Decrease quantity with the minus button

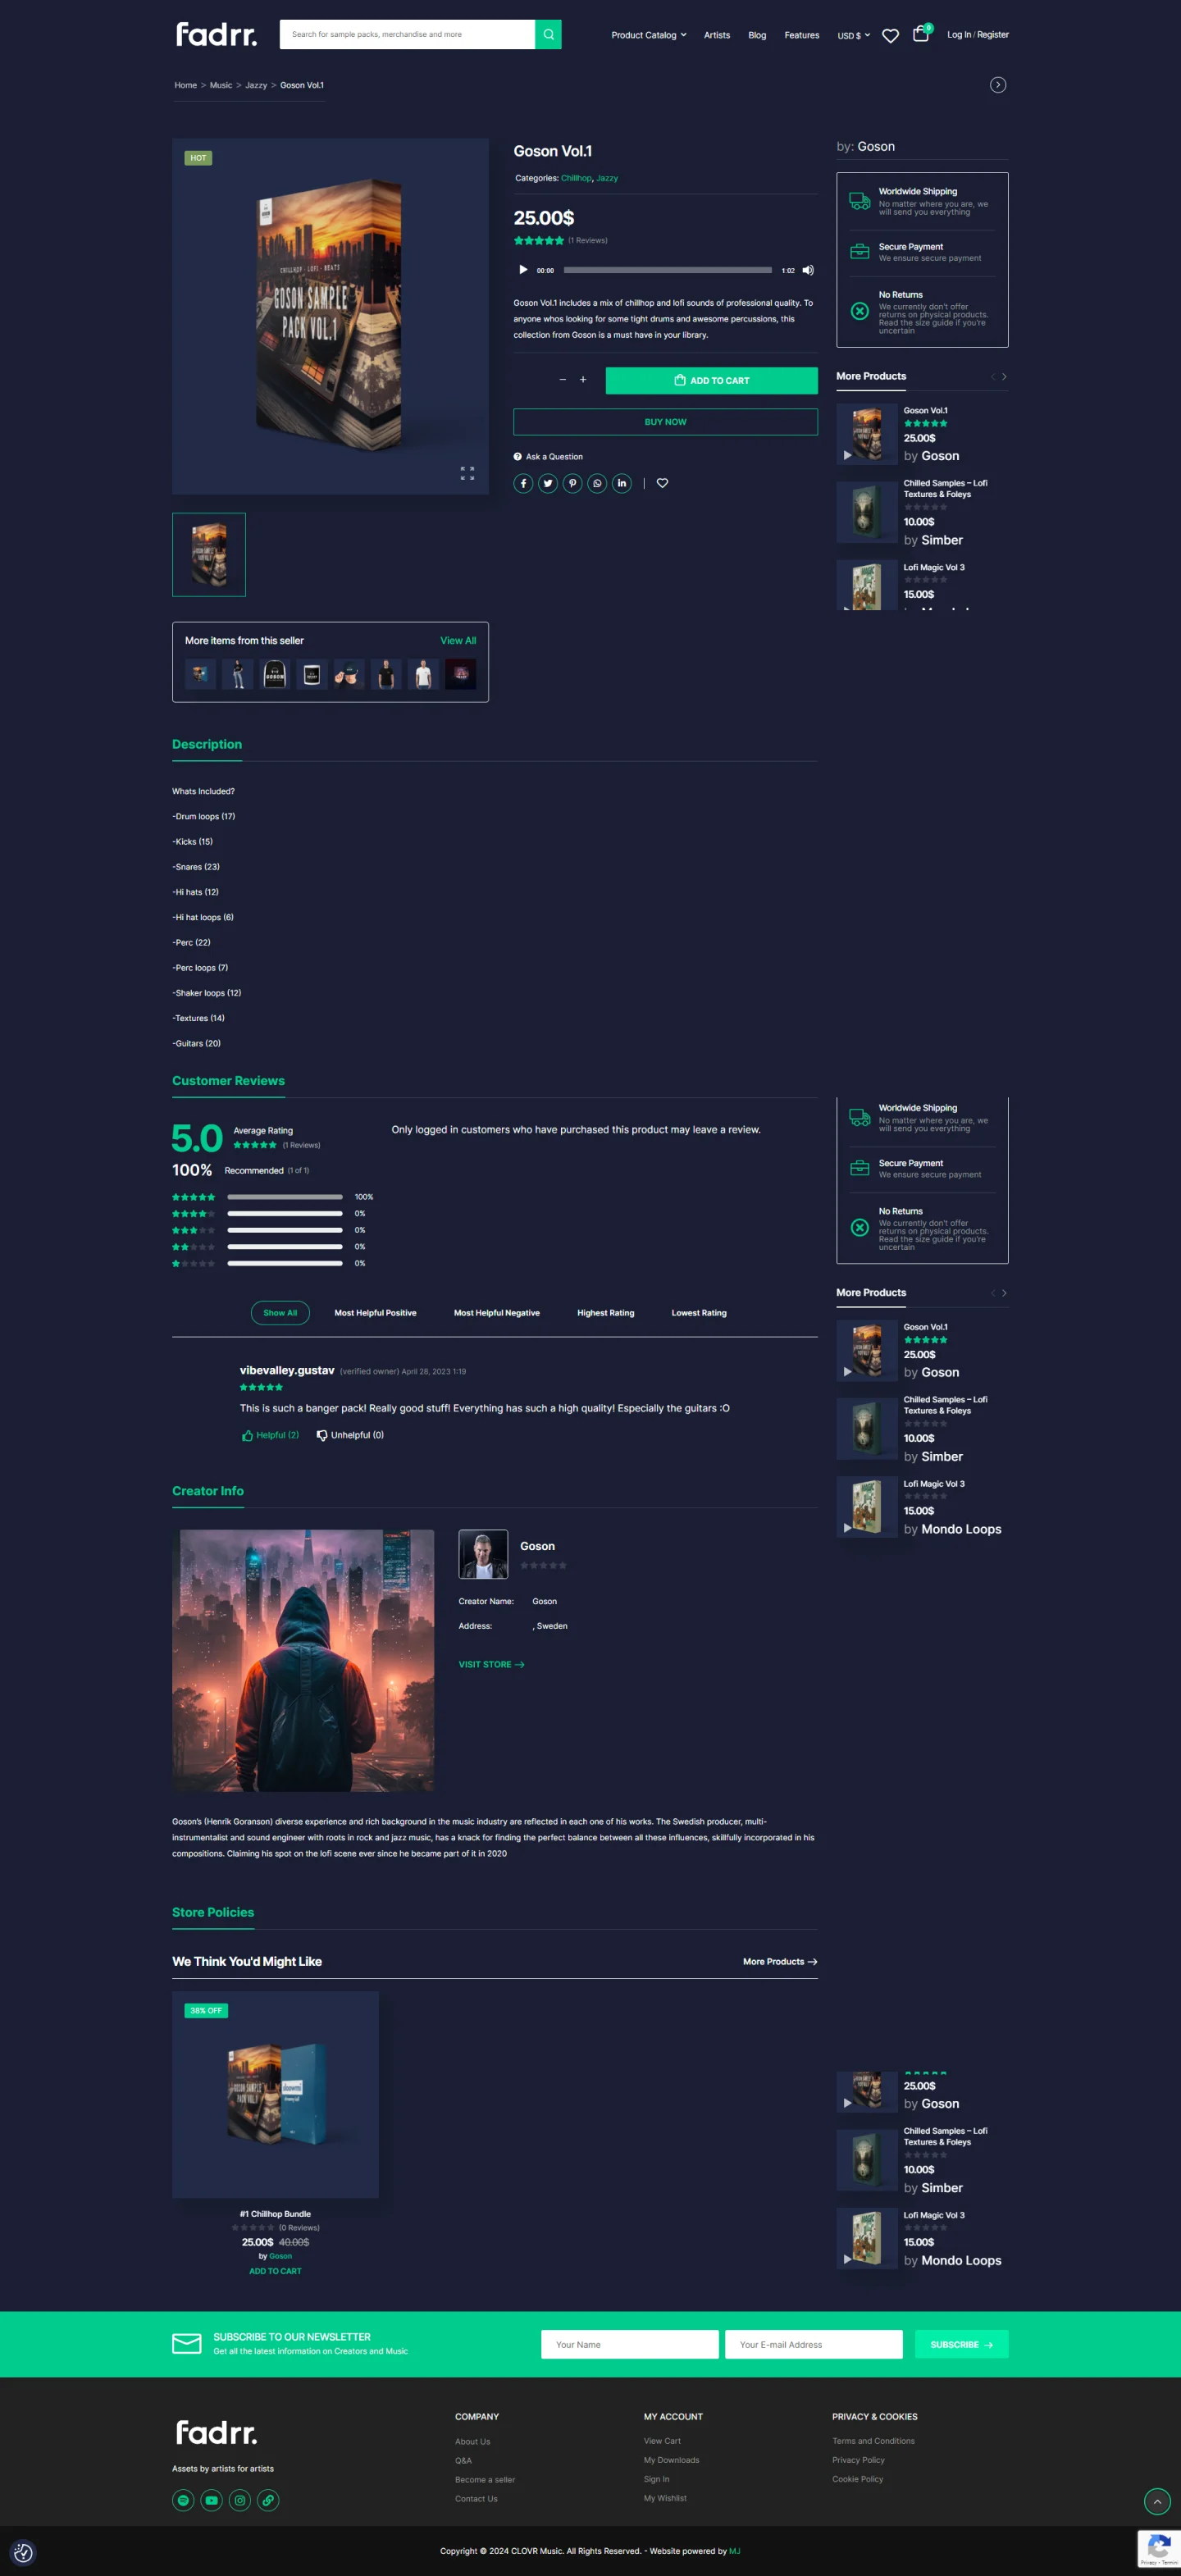562,380
